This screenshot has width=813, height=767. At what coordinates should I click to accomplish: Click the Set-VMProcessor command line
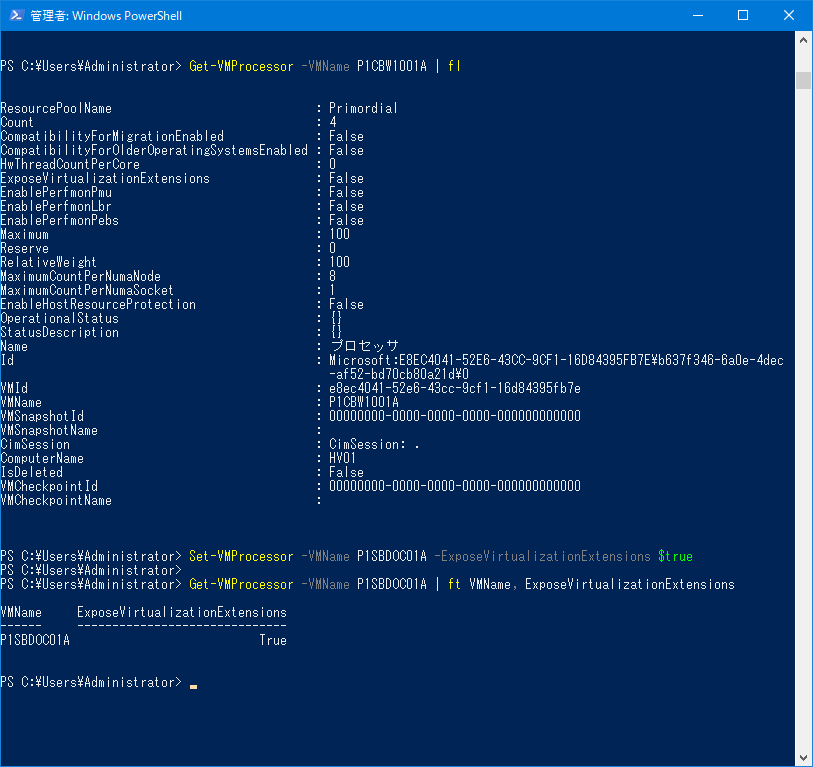(241, 555)
